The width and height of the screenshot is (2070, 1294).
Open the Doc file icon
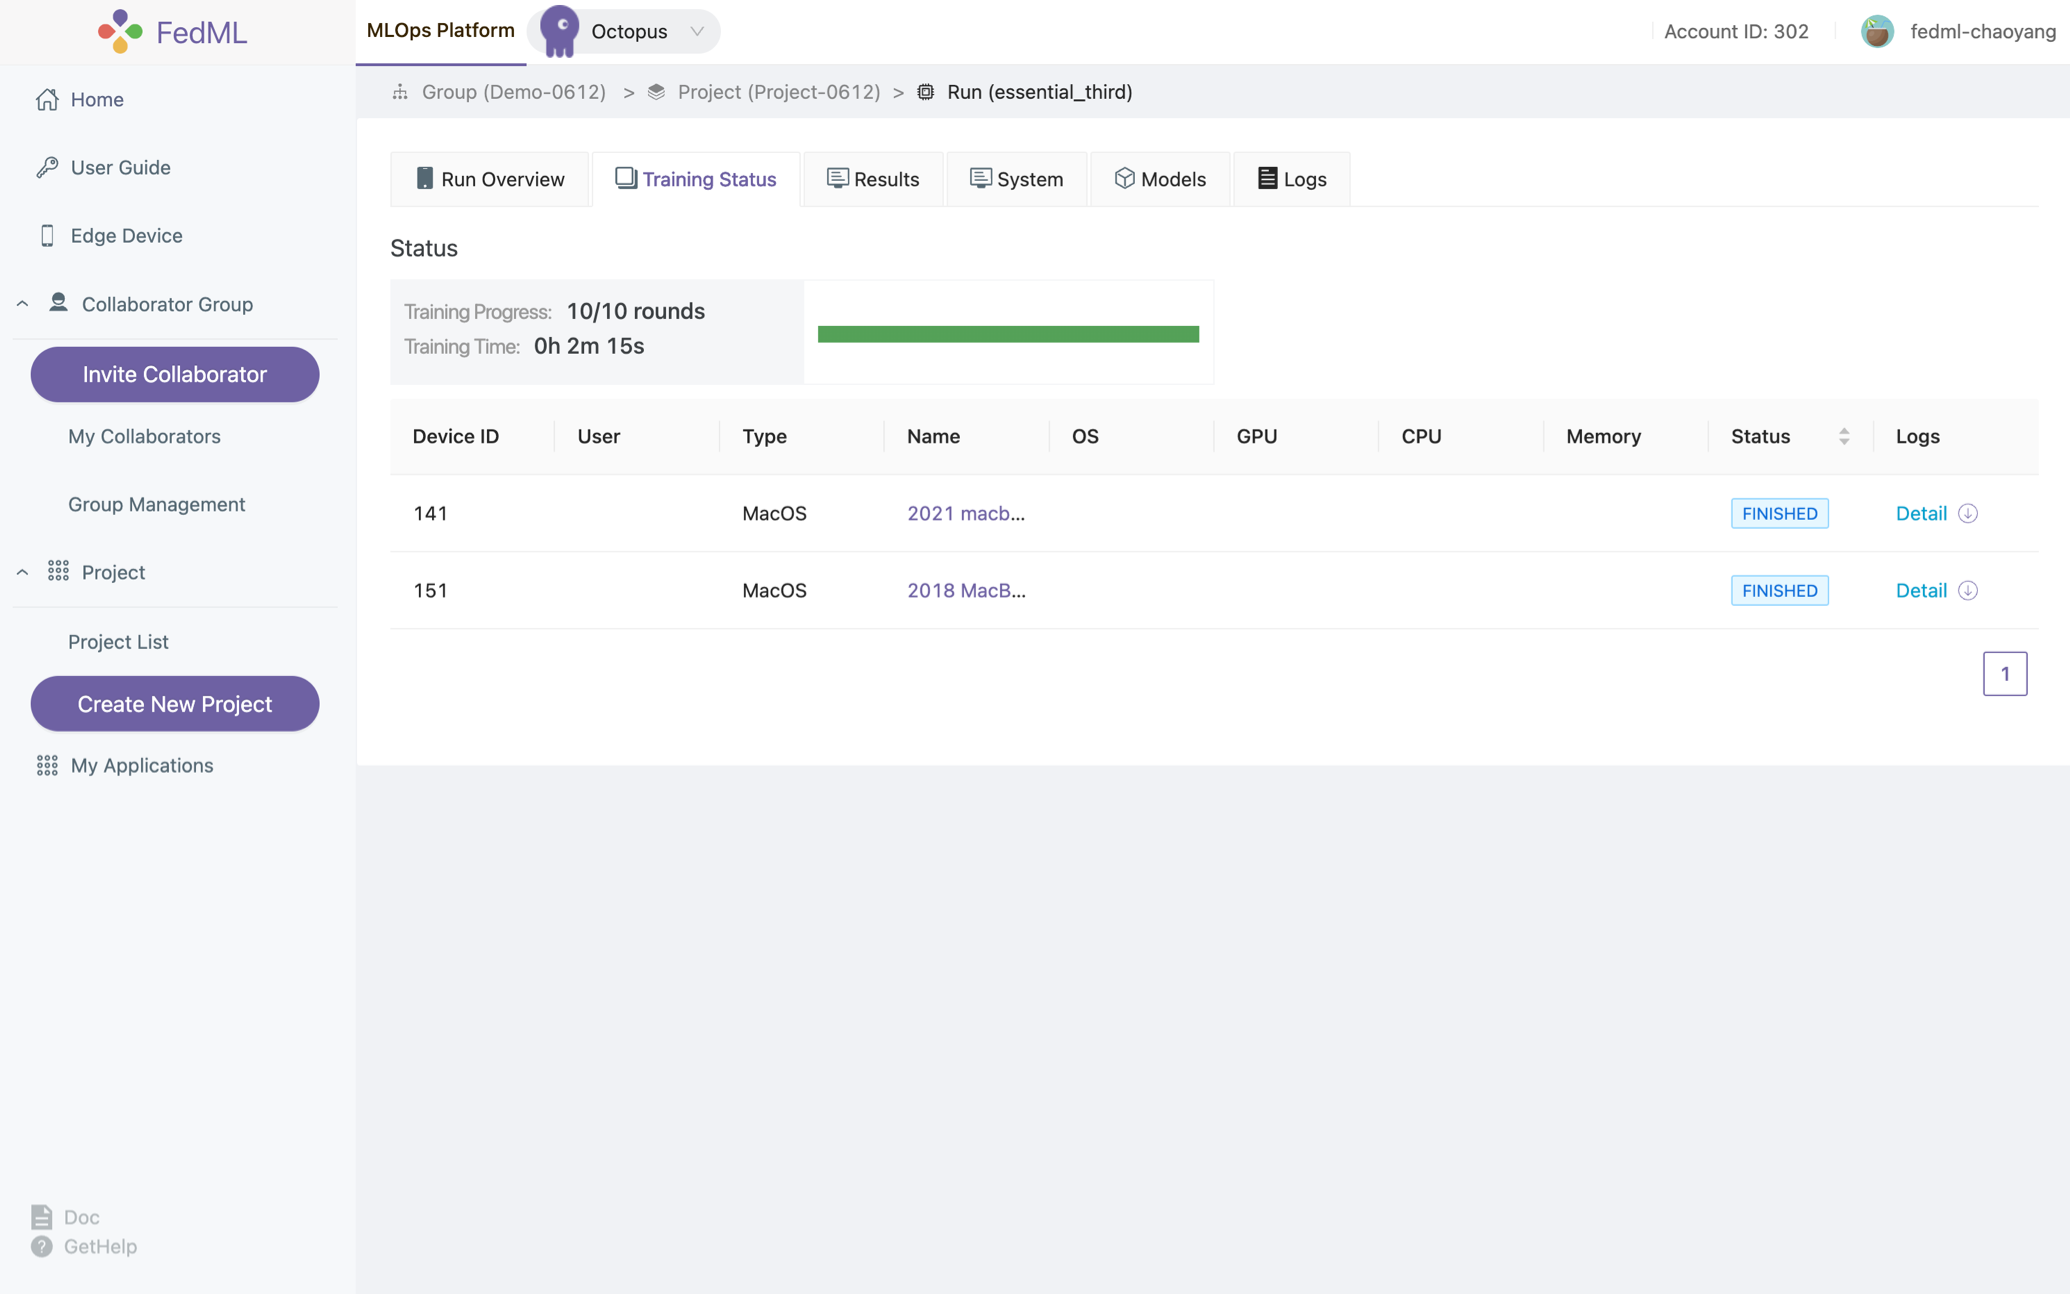tap(41, 1216)
